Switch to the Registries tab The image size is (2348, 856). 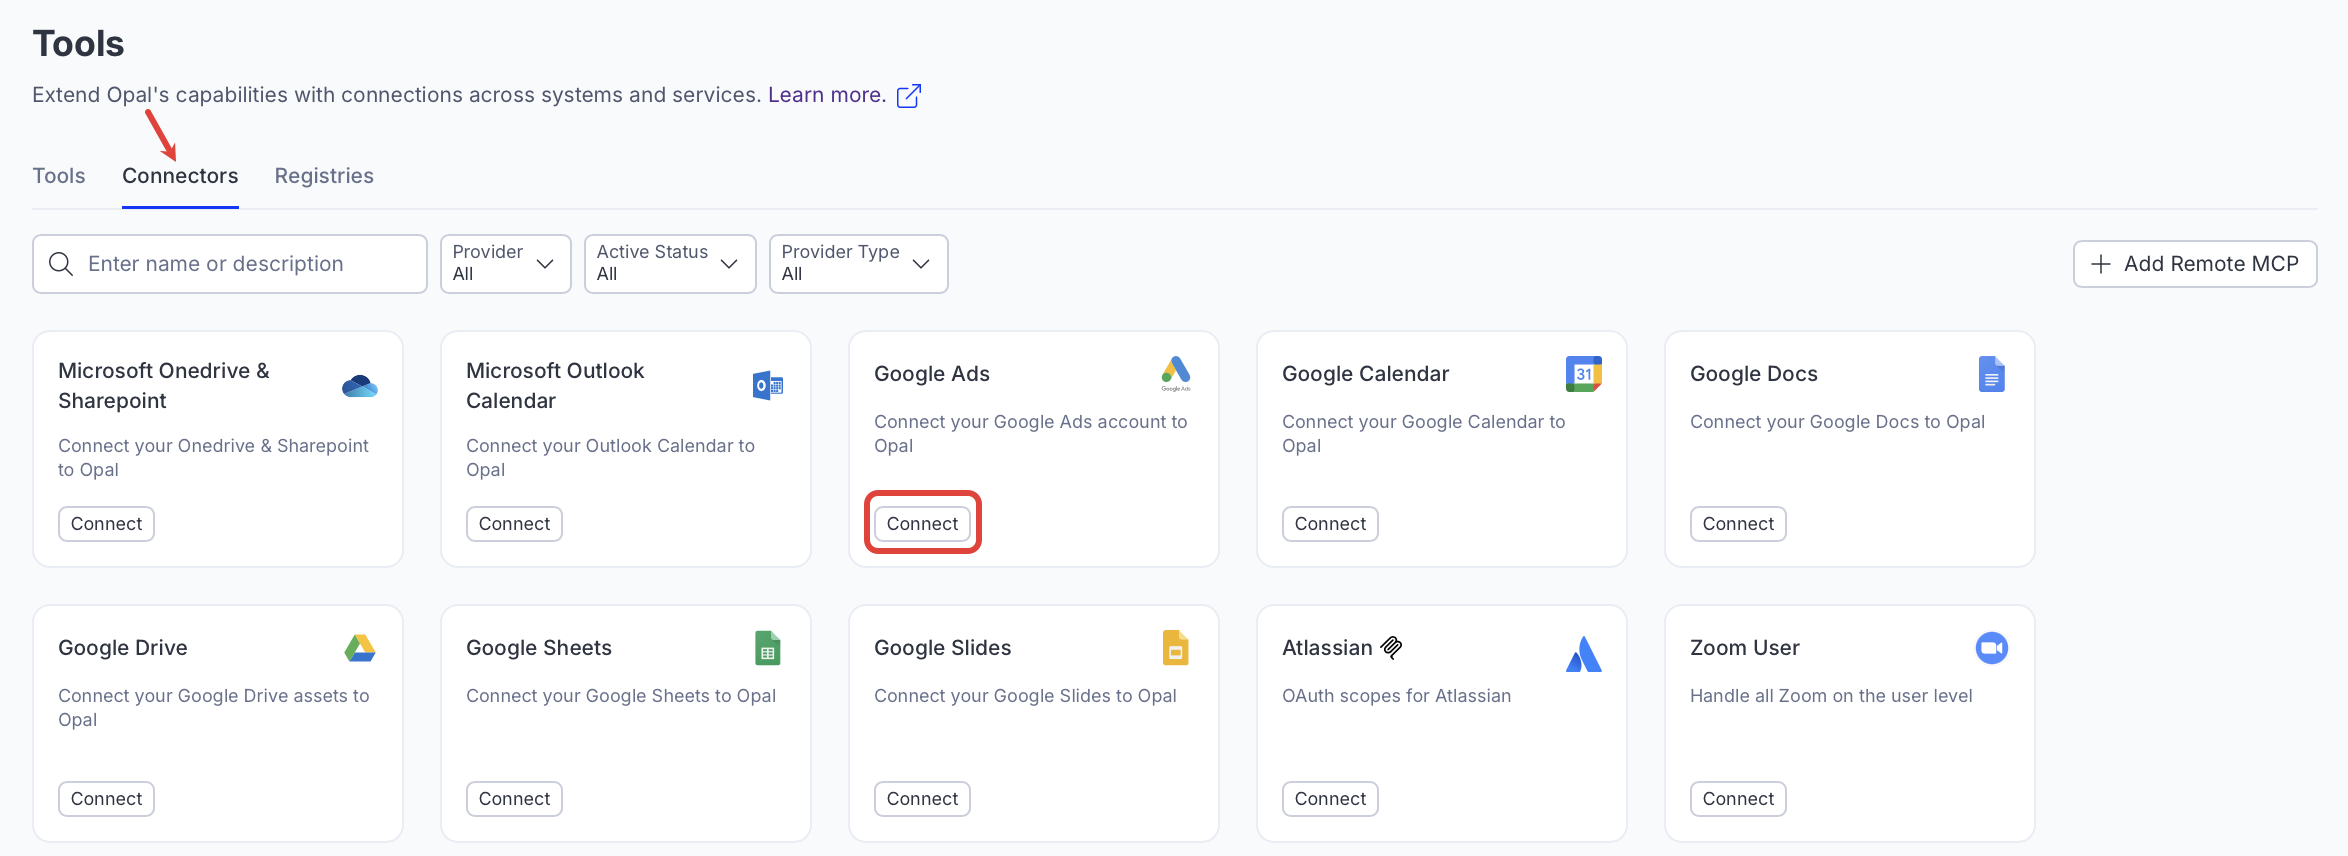point(324,176)
